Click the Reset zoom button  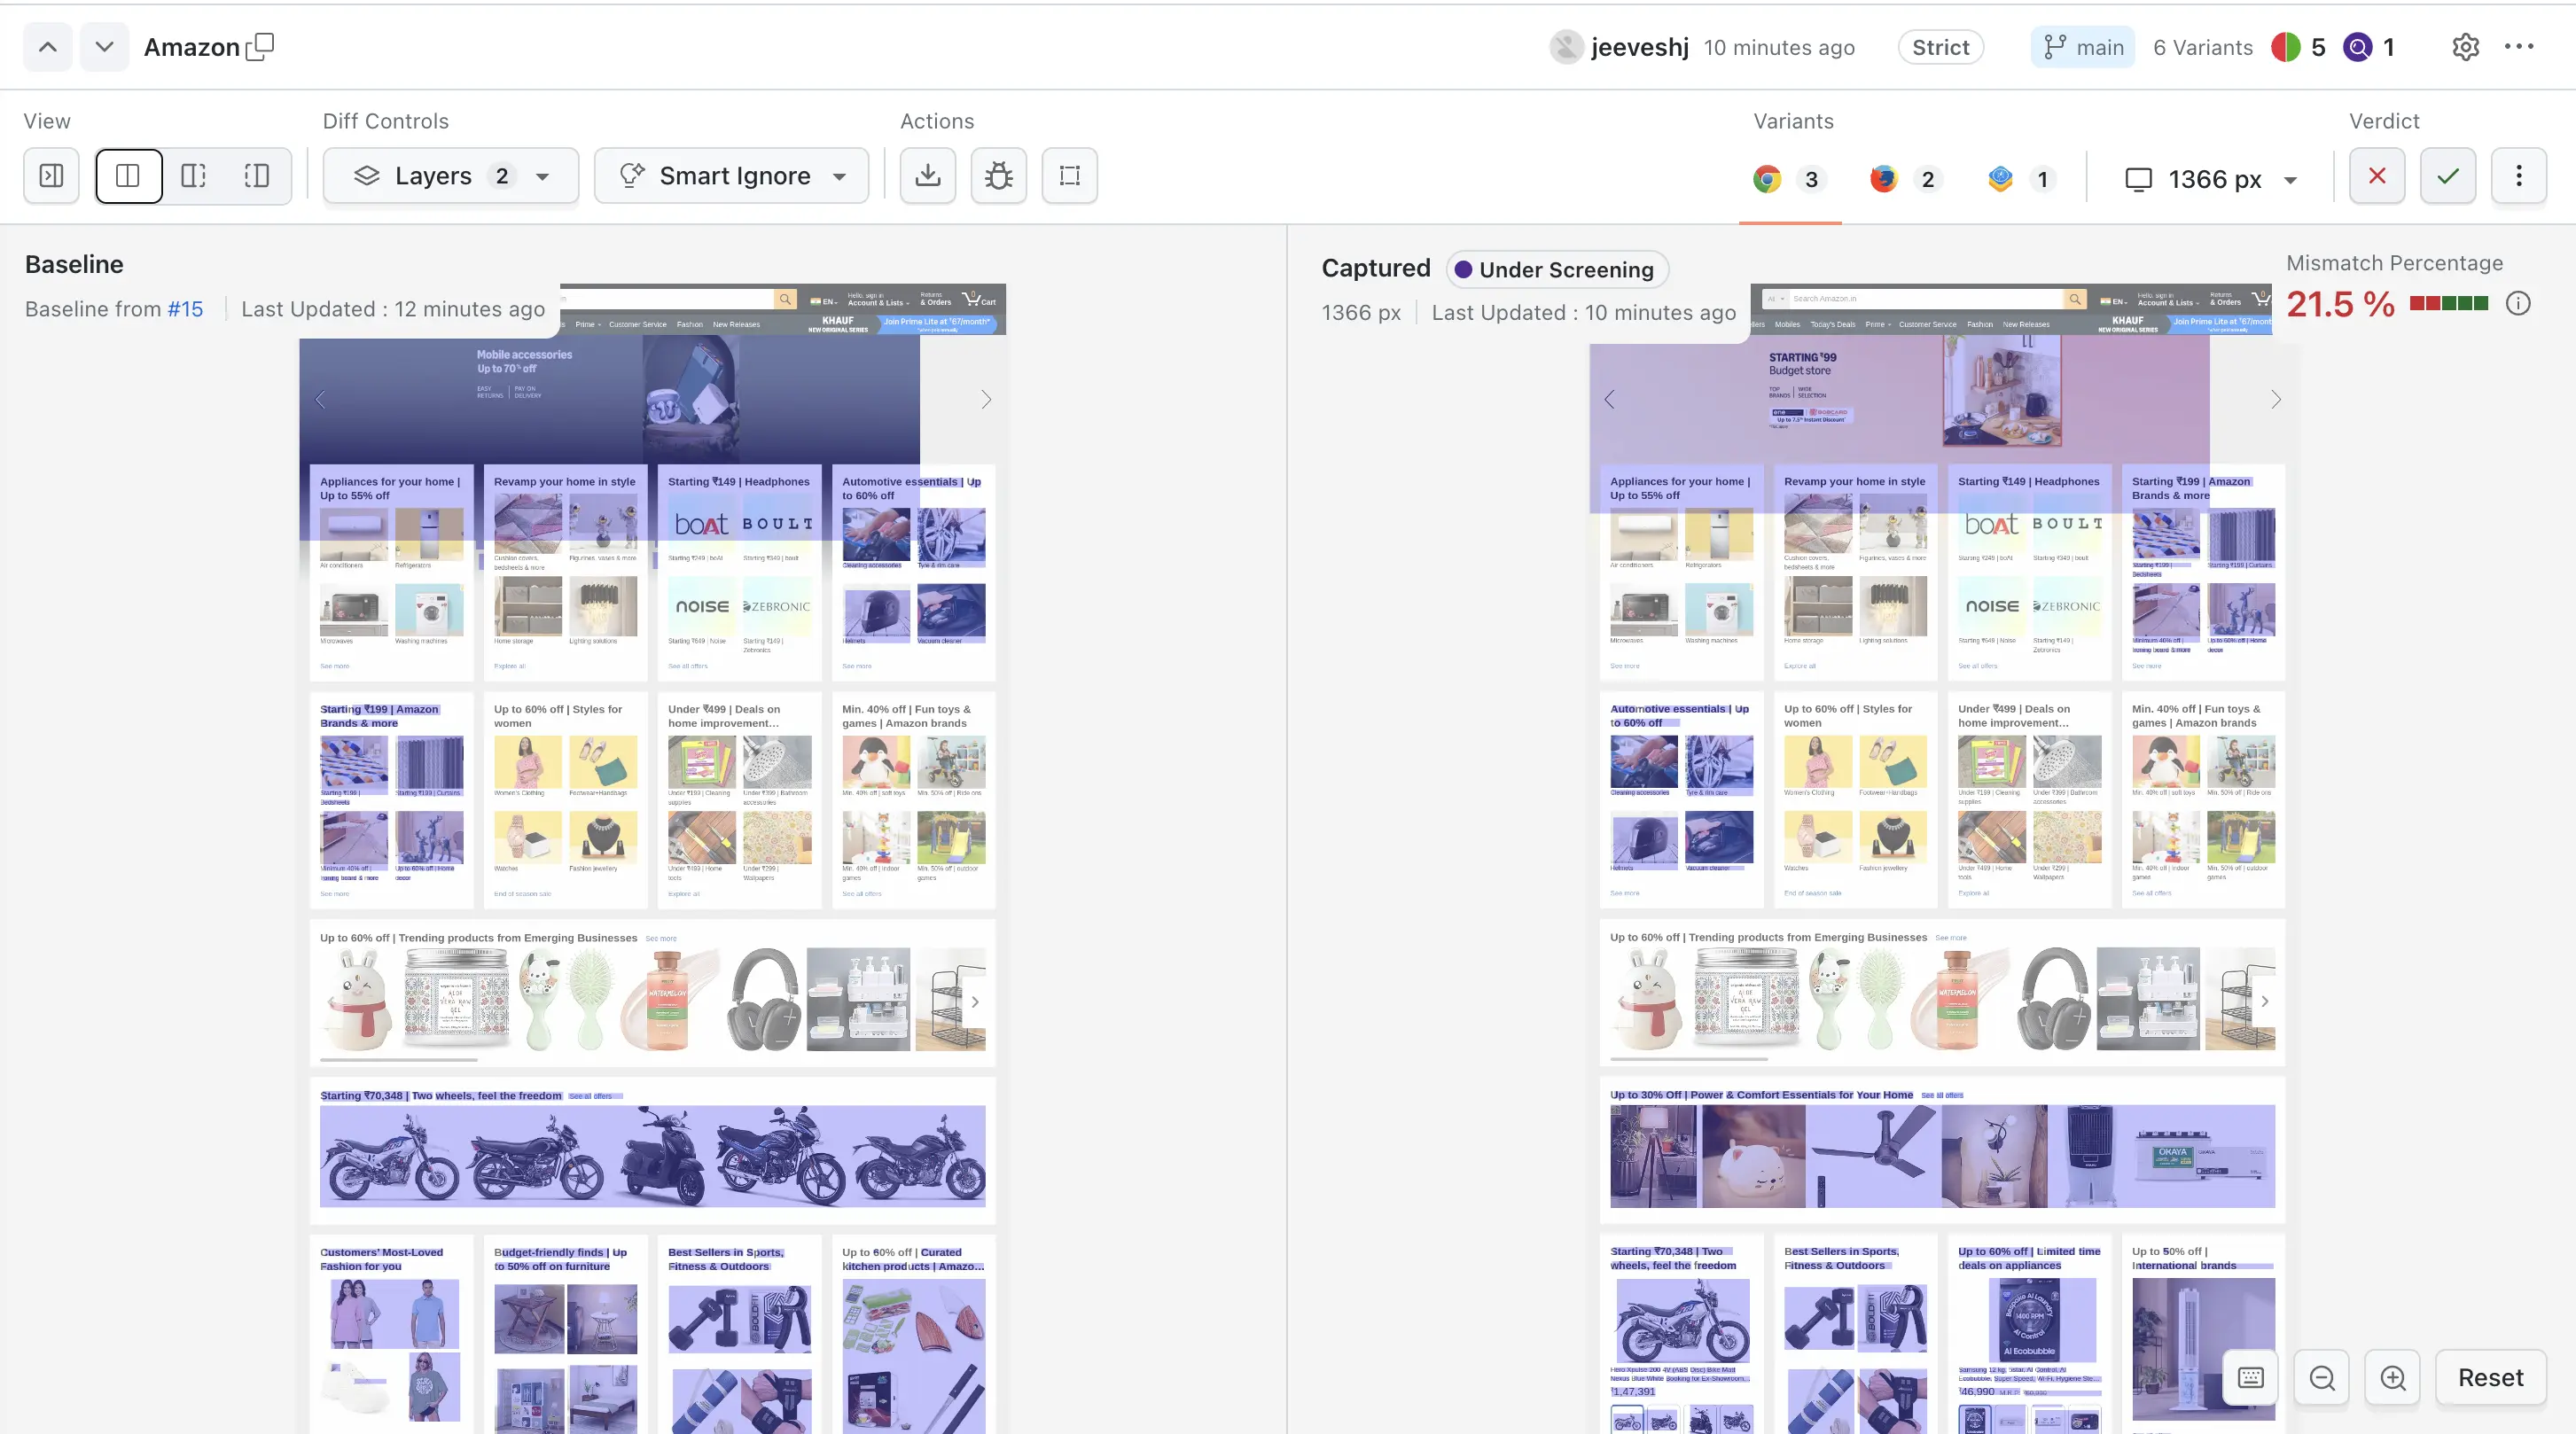tap(2490, 1377)
